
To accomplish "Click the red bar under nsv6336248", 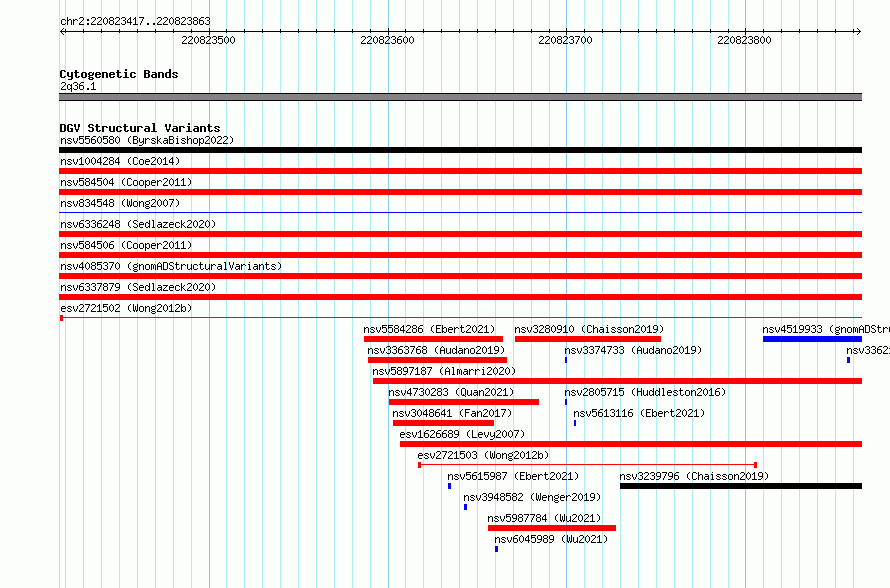I will (460, 234).
